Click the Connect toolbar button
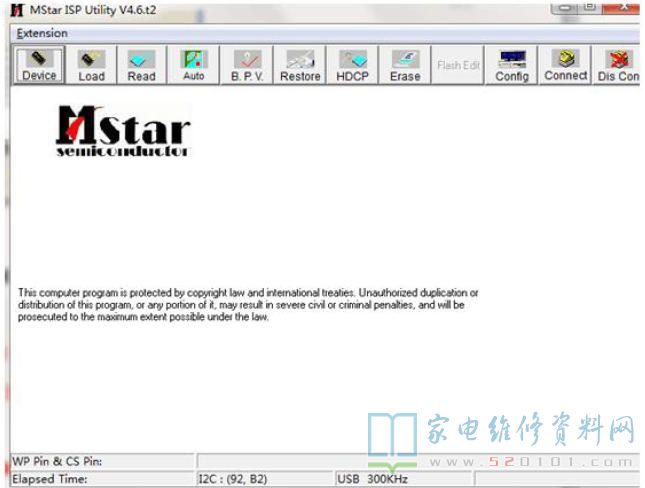This screenshot has height=488, width=645. (x=566, y=65)
